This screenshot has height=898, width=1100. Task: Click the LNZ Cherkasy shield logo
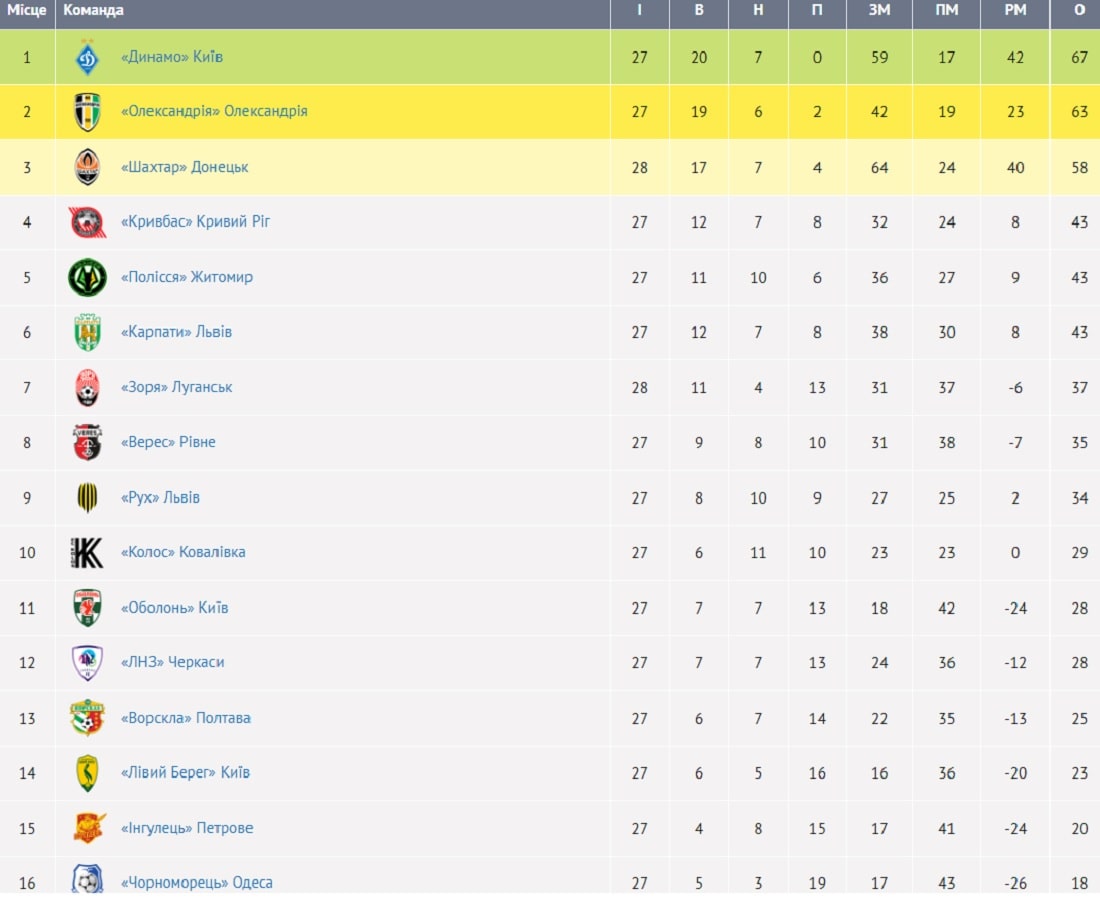pyautogui.click(x=88, y=663)
